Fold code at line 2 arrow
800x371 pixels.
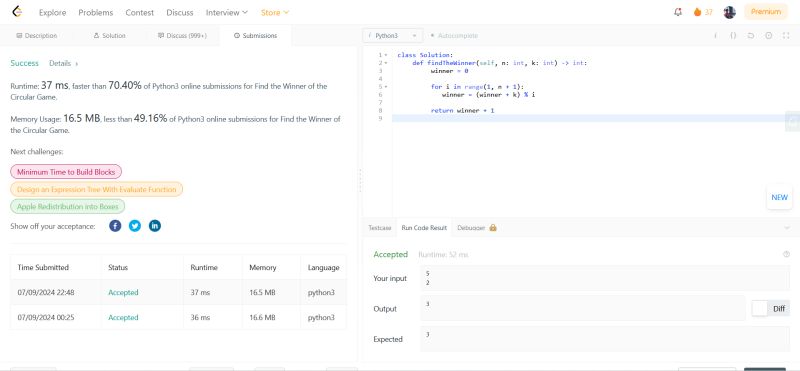pyautogui.click(x=386, y=63)
